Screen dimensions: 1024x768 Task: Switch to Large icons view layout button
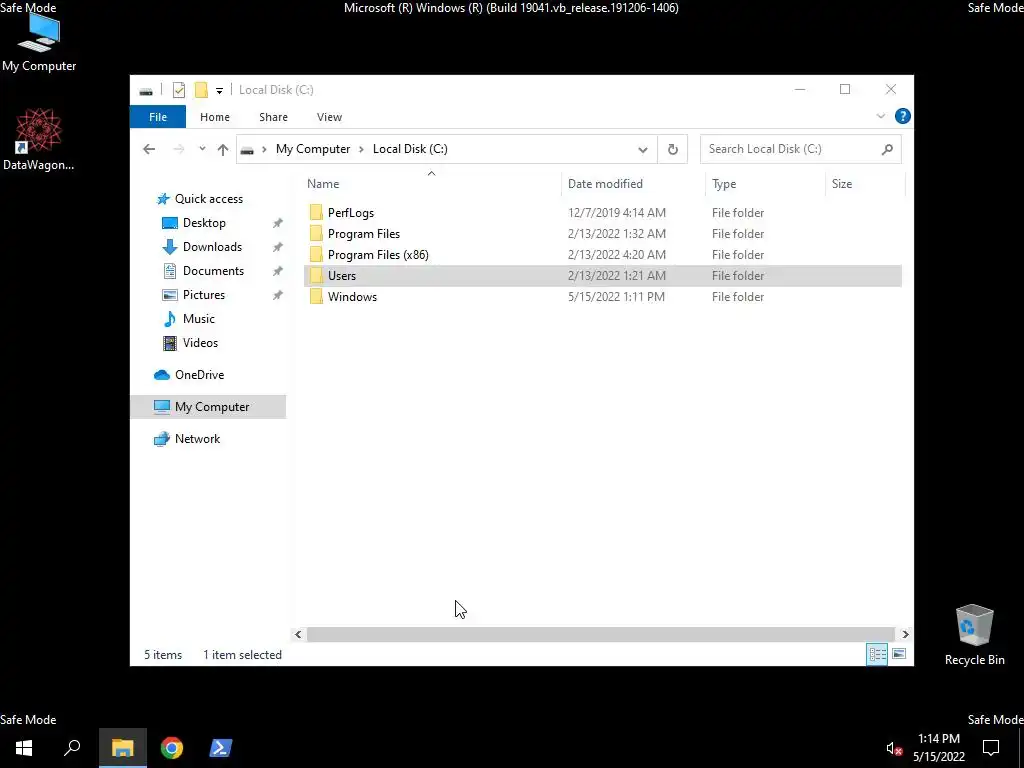tap(899, 654)
